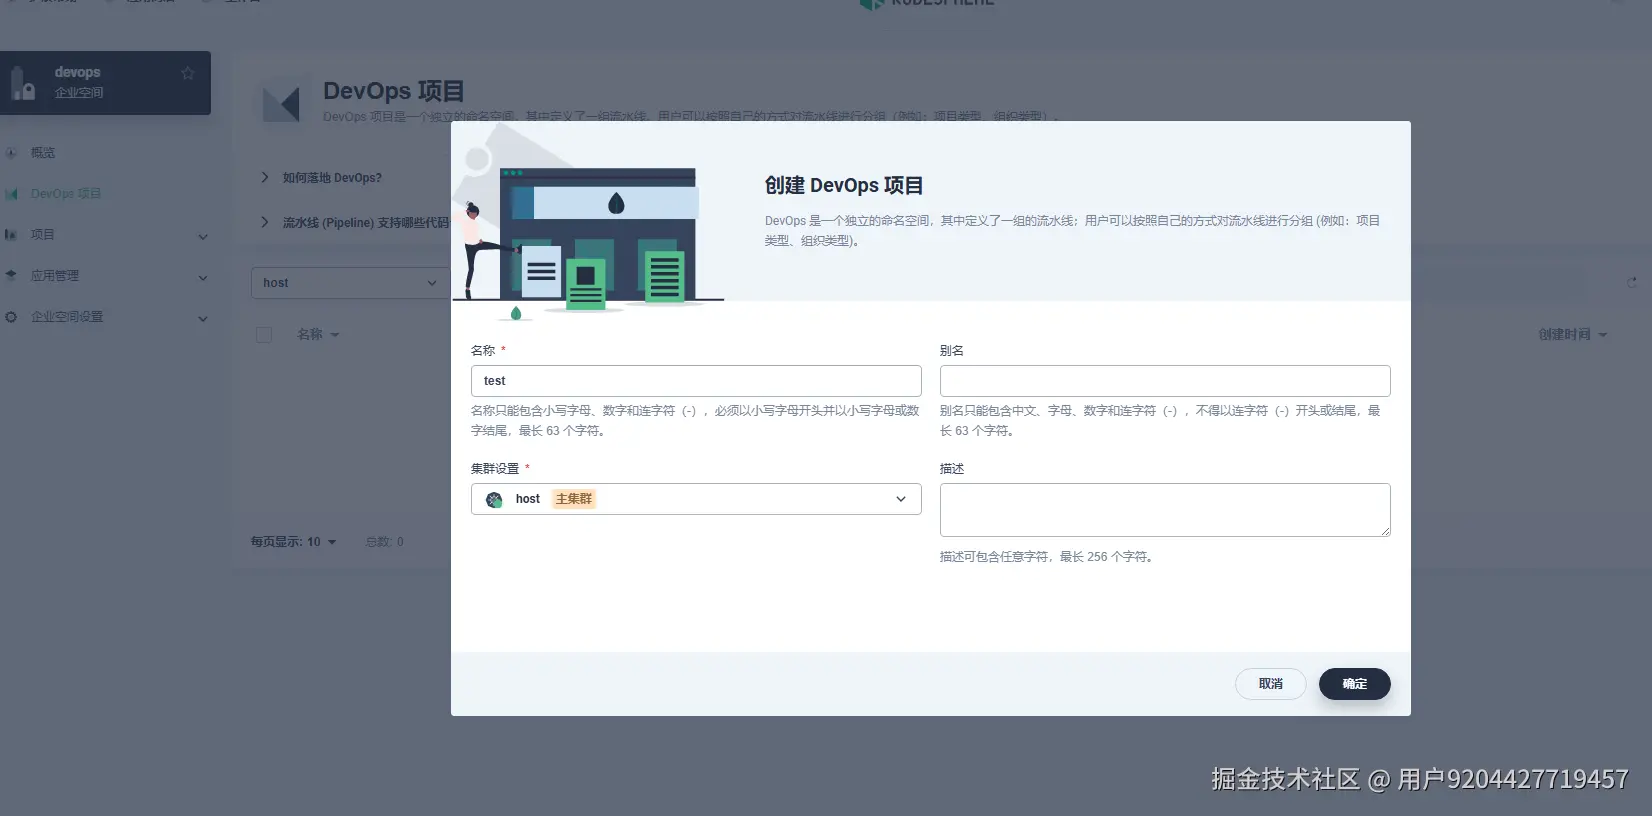Click into the 描述 description textarea
Image resolution: width=1652 pixels, height=816 pixels.
[x=1165, y=510]
